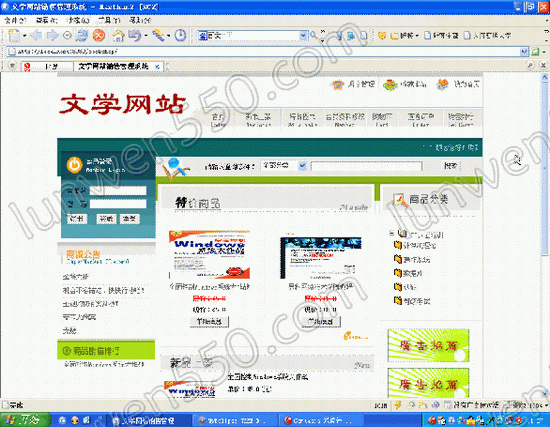Screen dimensions: 550x427
Task: Open the fifth menu in the menu bar
Action: [140, 20]
